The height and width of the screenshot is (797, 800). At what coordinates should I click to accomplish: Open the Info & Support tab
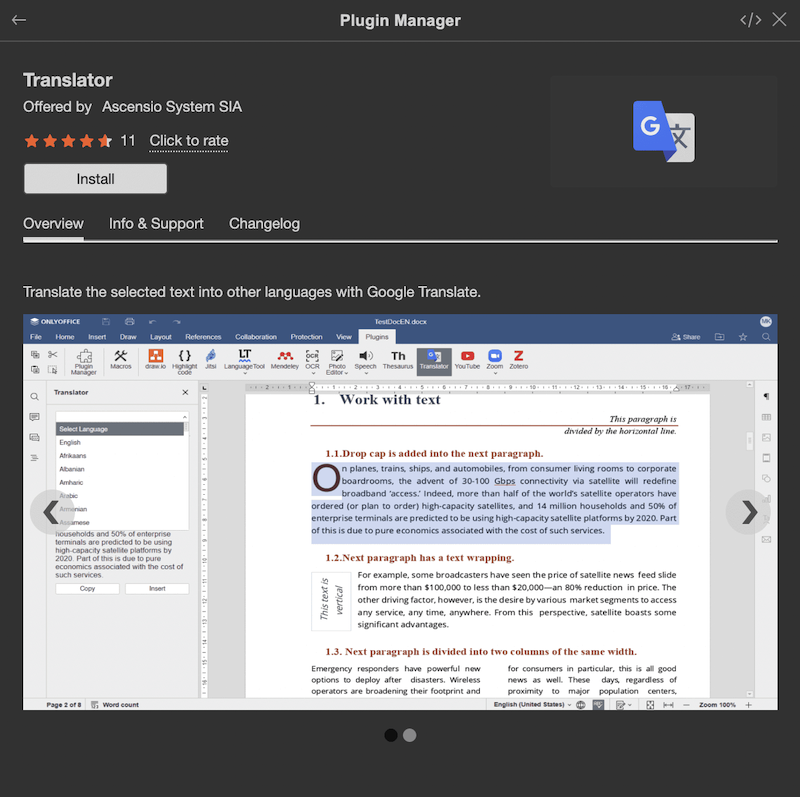(x=156, y=224)
